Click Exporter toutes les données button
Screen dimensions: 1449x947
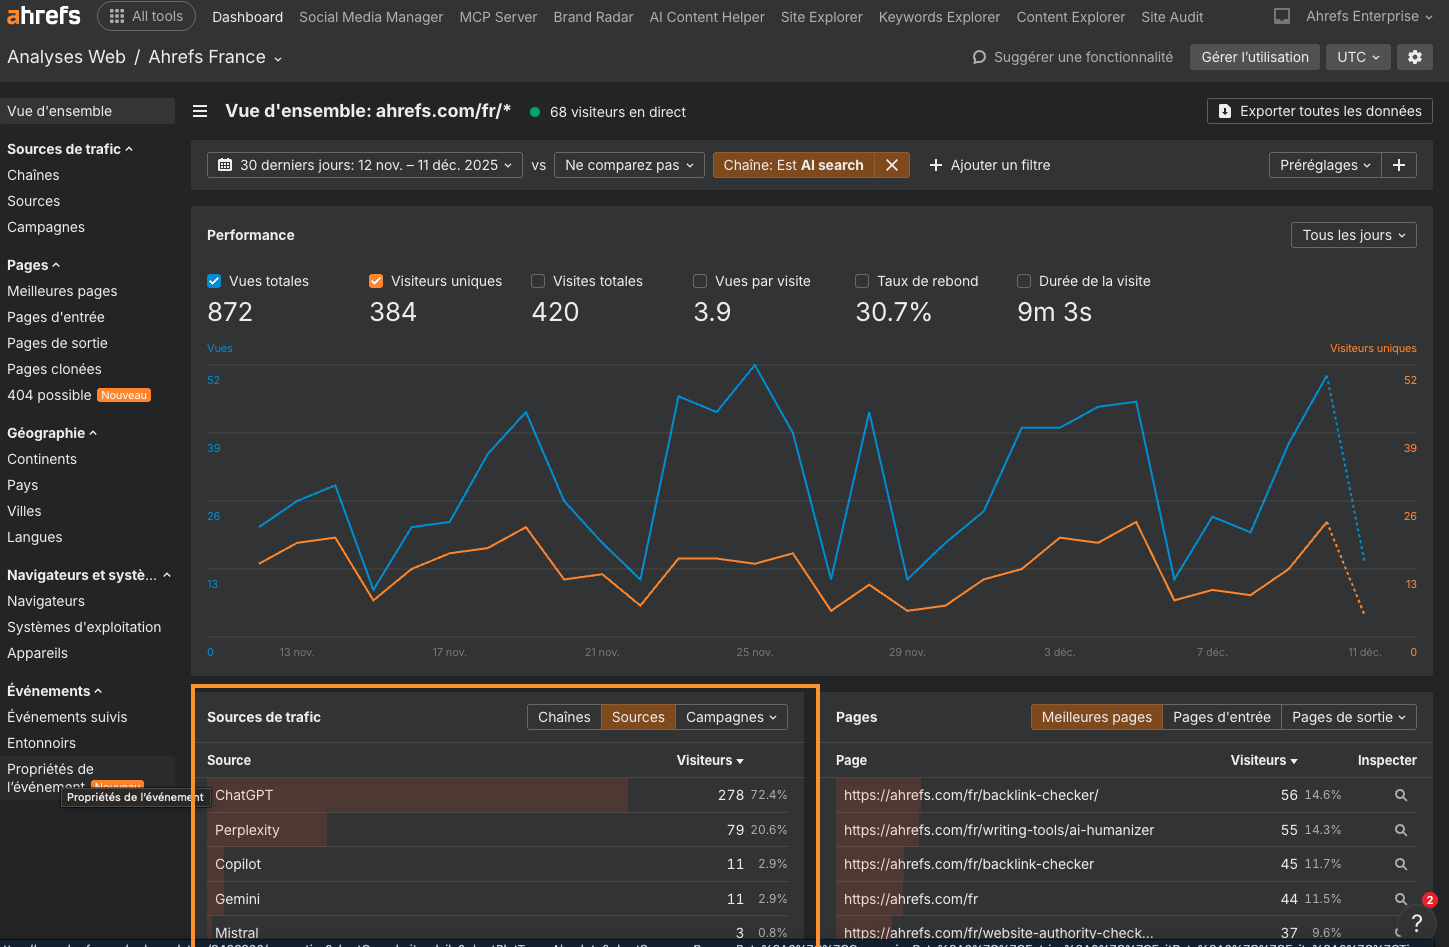point(1320,111)
